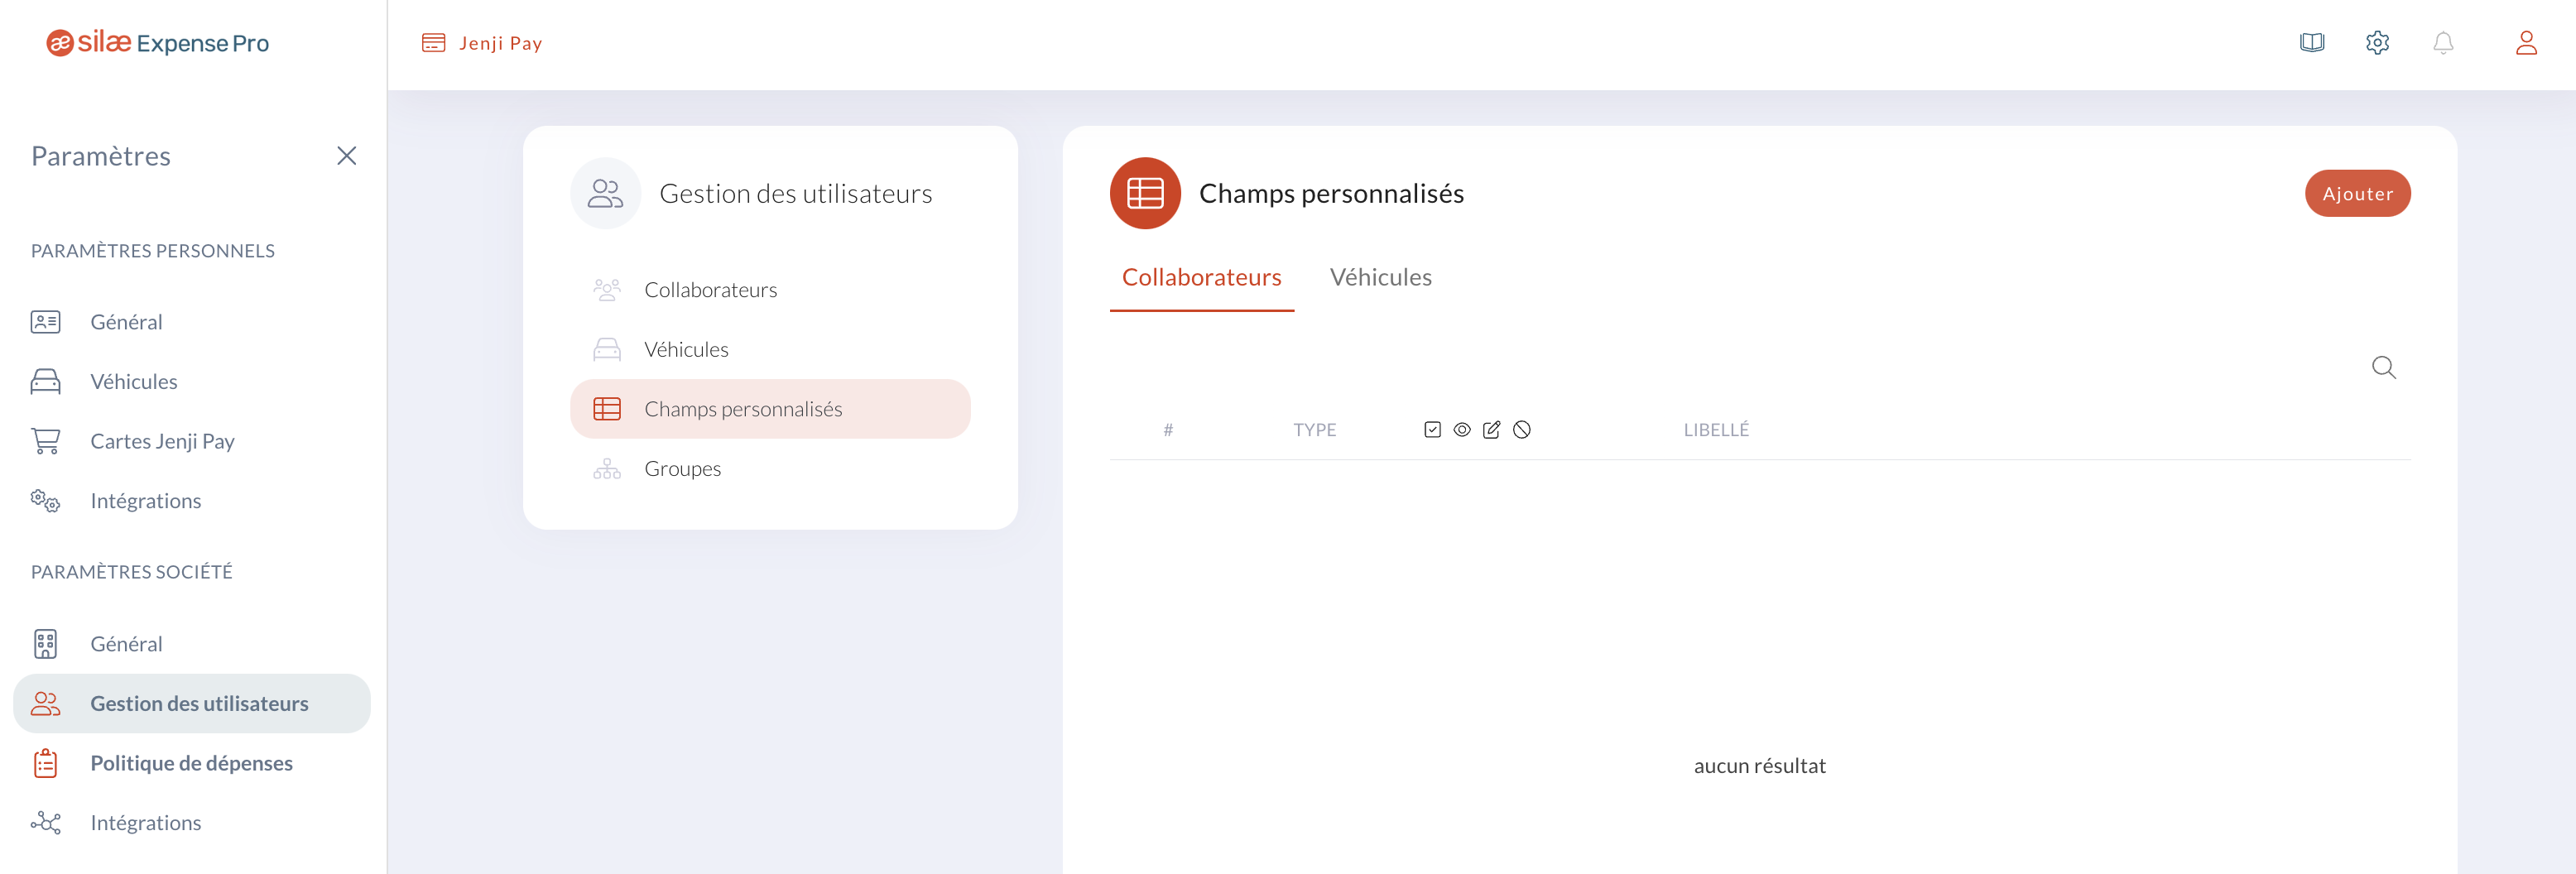Click the eye visibility column header icon

point(1462,430)
